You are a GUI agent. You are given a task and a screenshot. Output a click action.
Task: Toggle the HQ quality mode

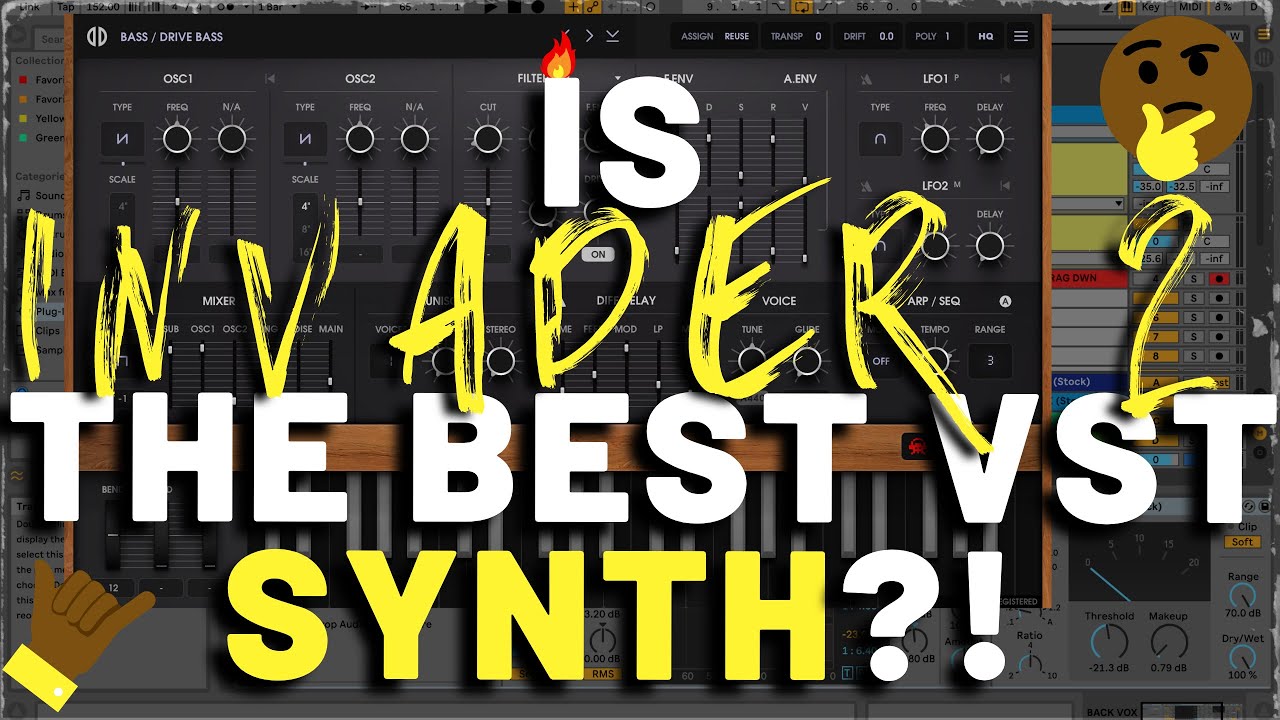coord(986,36)
